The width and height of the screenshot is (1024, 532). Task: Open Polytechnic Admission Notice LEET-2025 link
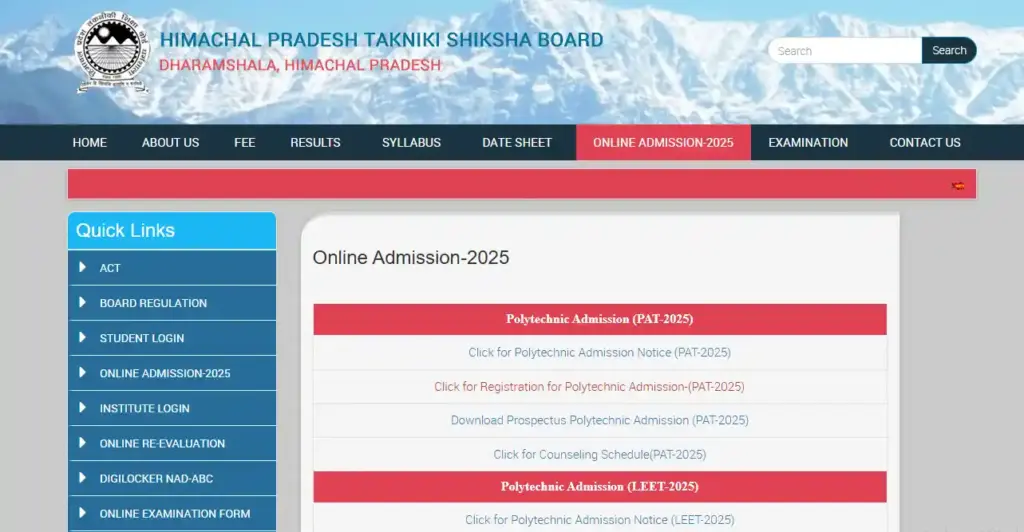(x=599, y=520)
